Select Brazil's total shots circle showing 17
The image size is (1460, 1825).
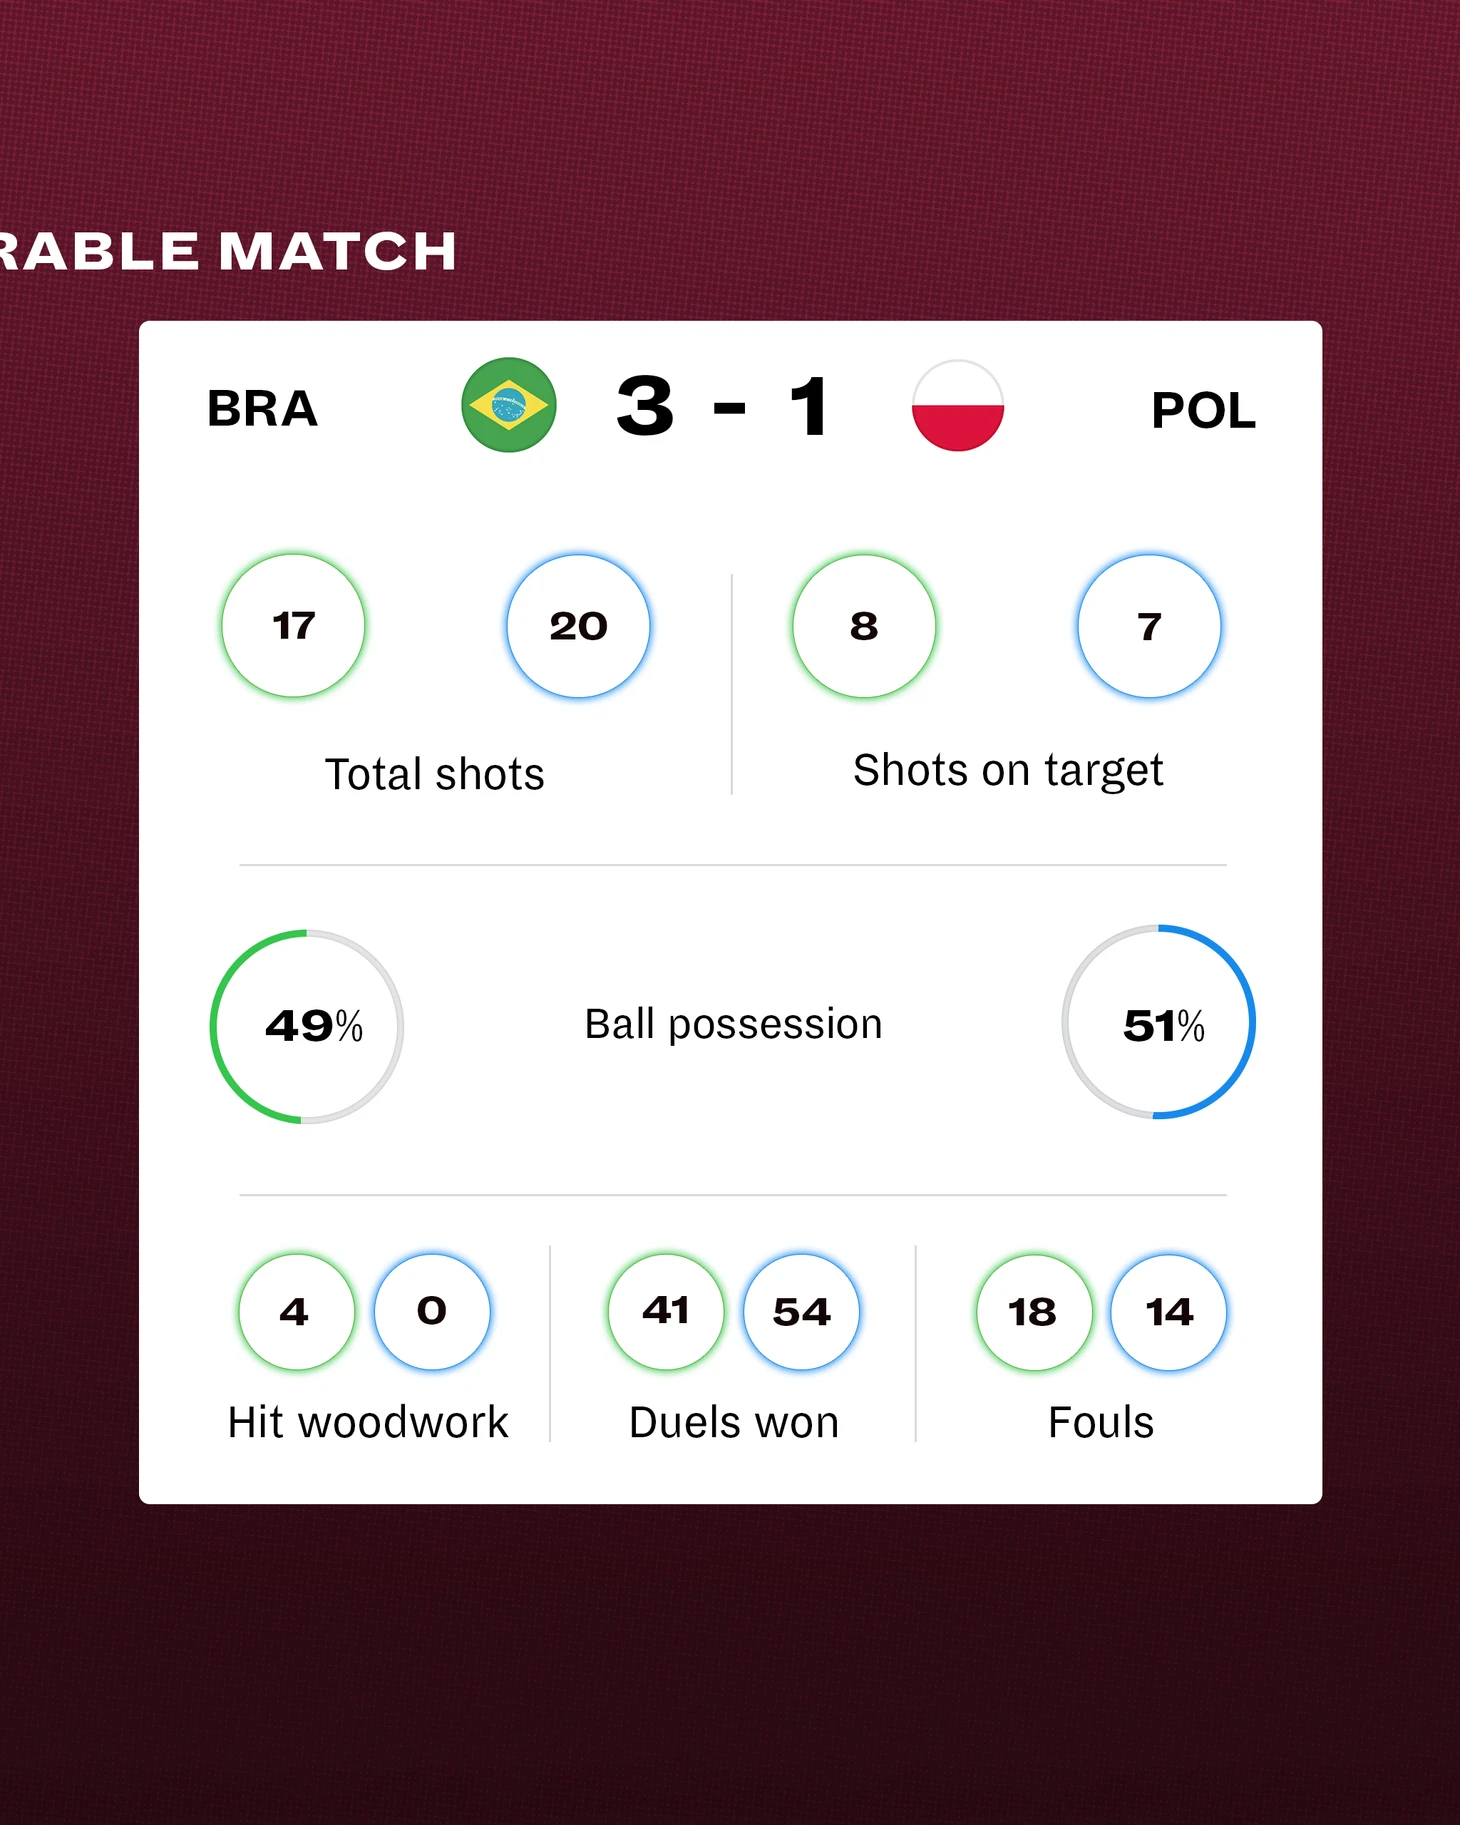293,626
